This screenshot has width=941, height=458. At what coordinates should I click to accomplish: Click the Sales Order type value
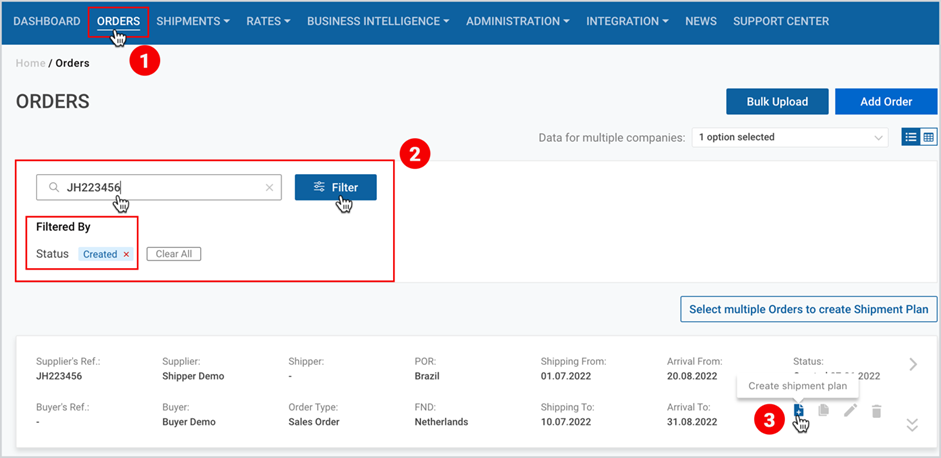click(x=314, y=421)
